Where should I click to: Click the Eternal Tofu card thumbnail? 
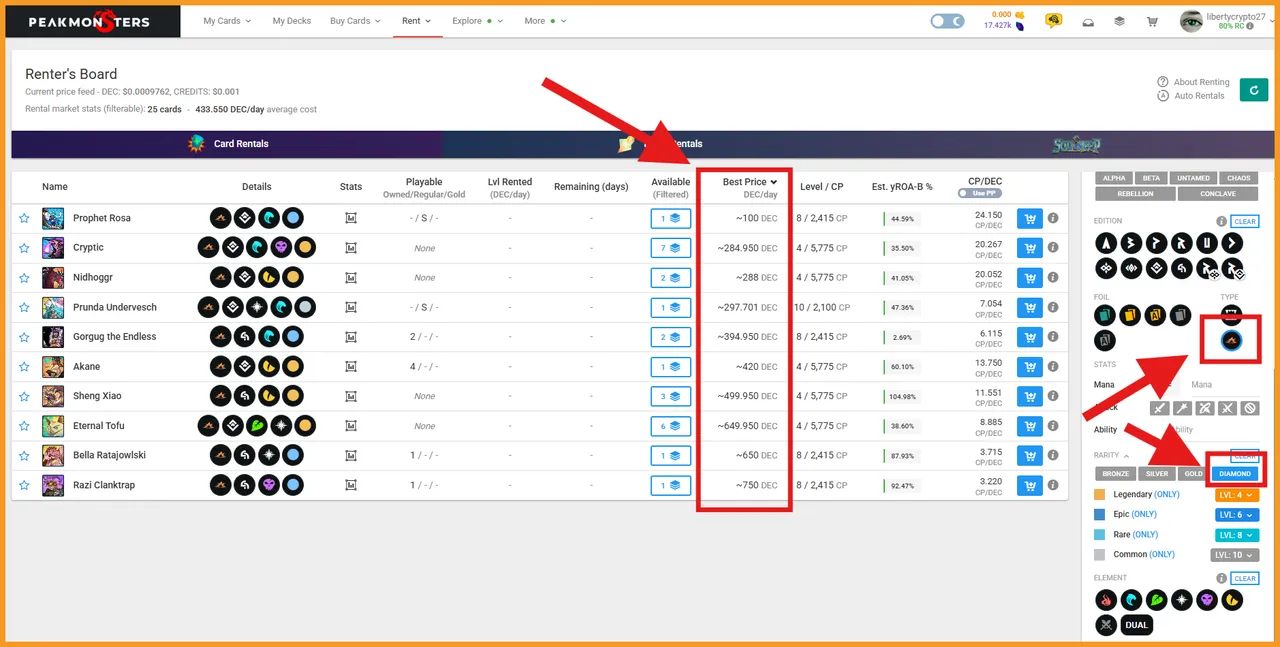pyautogui.click(x=53, y=426)
